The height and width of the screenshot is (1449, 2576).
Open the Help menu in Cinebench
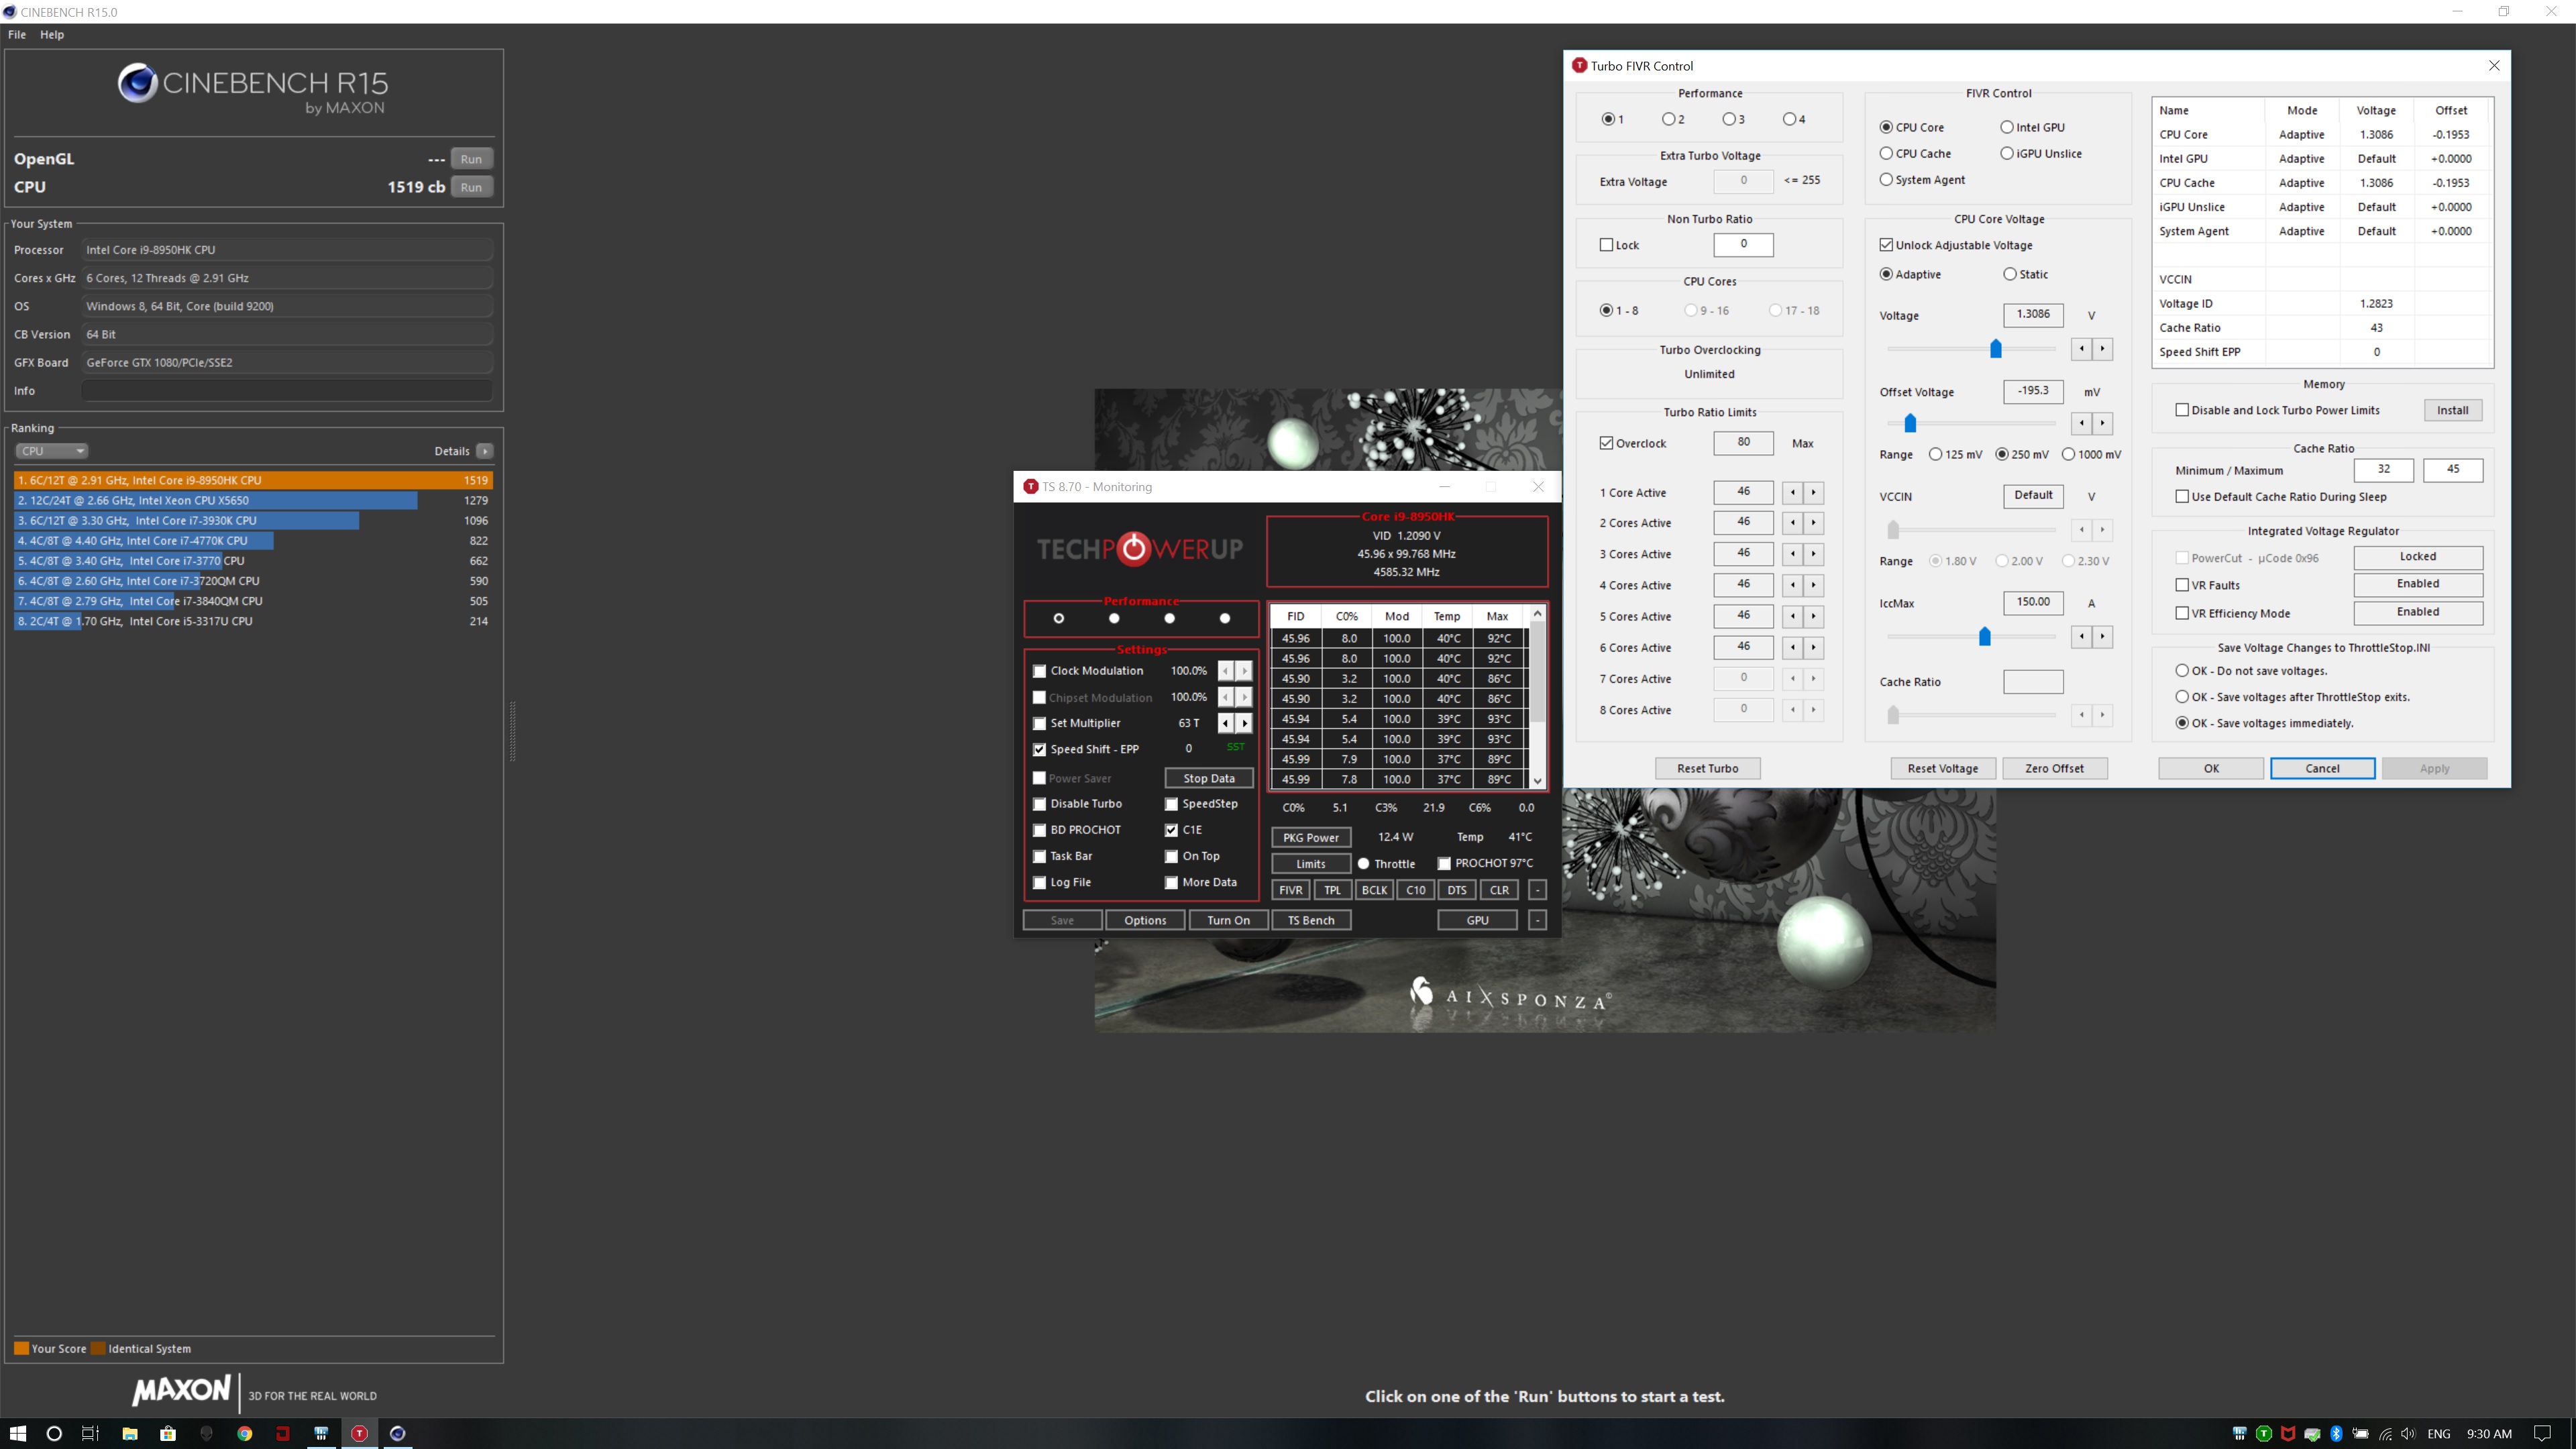click(52, 34)
